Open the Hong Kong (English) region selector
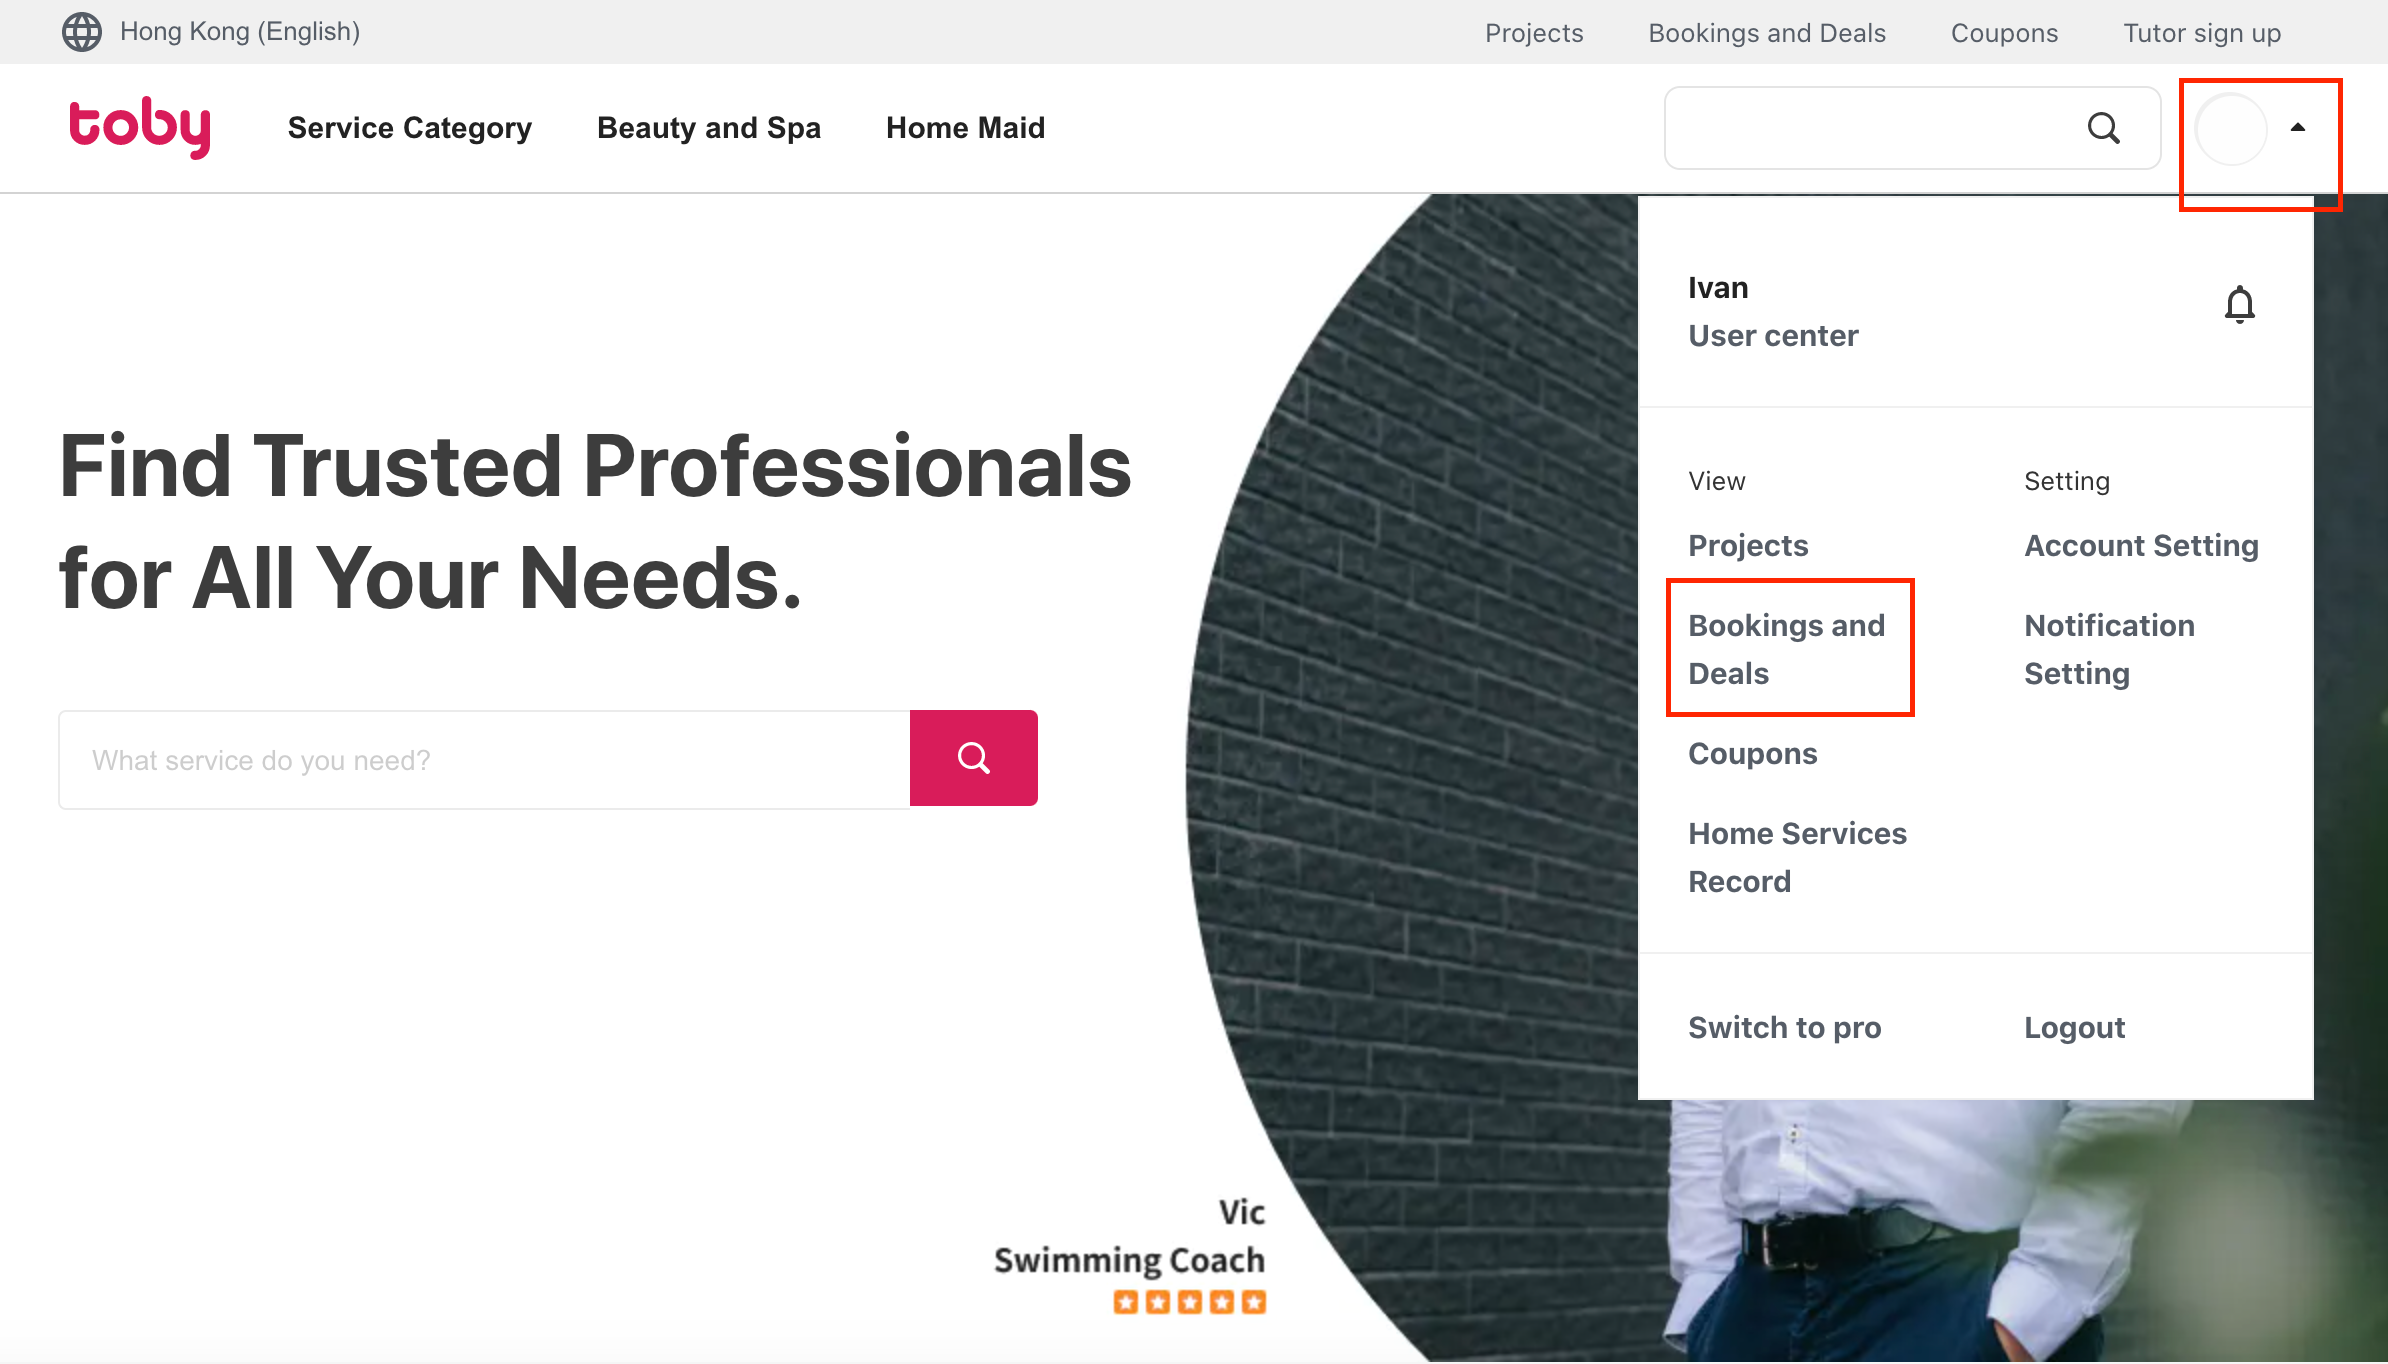The width and height of the screenshot is (2388, 1364). point(240,32)
